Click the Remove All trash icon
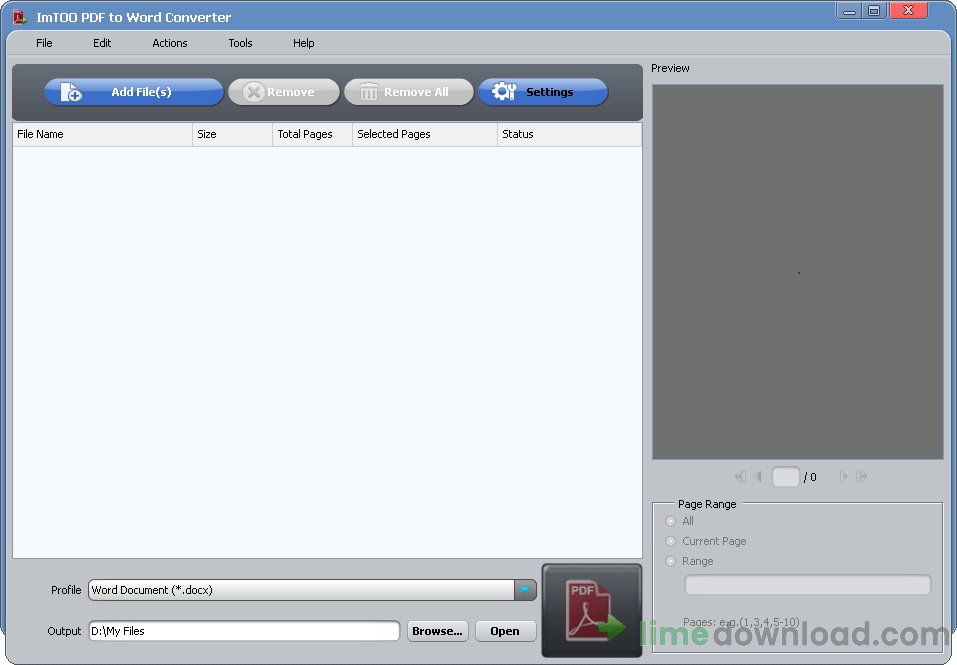The image size is (957, 665). [369, 91]
